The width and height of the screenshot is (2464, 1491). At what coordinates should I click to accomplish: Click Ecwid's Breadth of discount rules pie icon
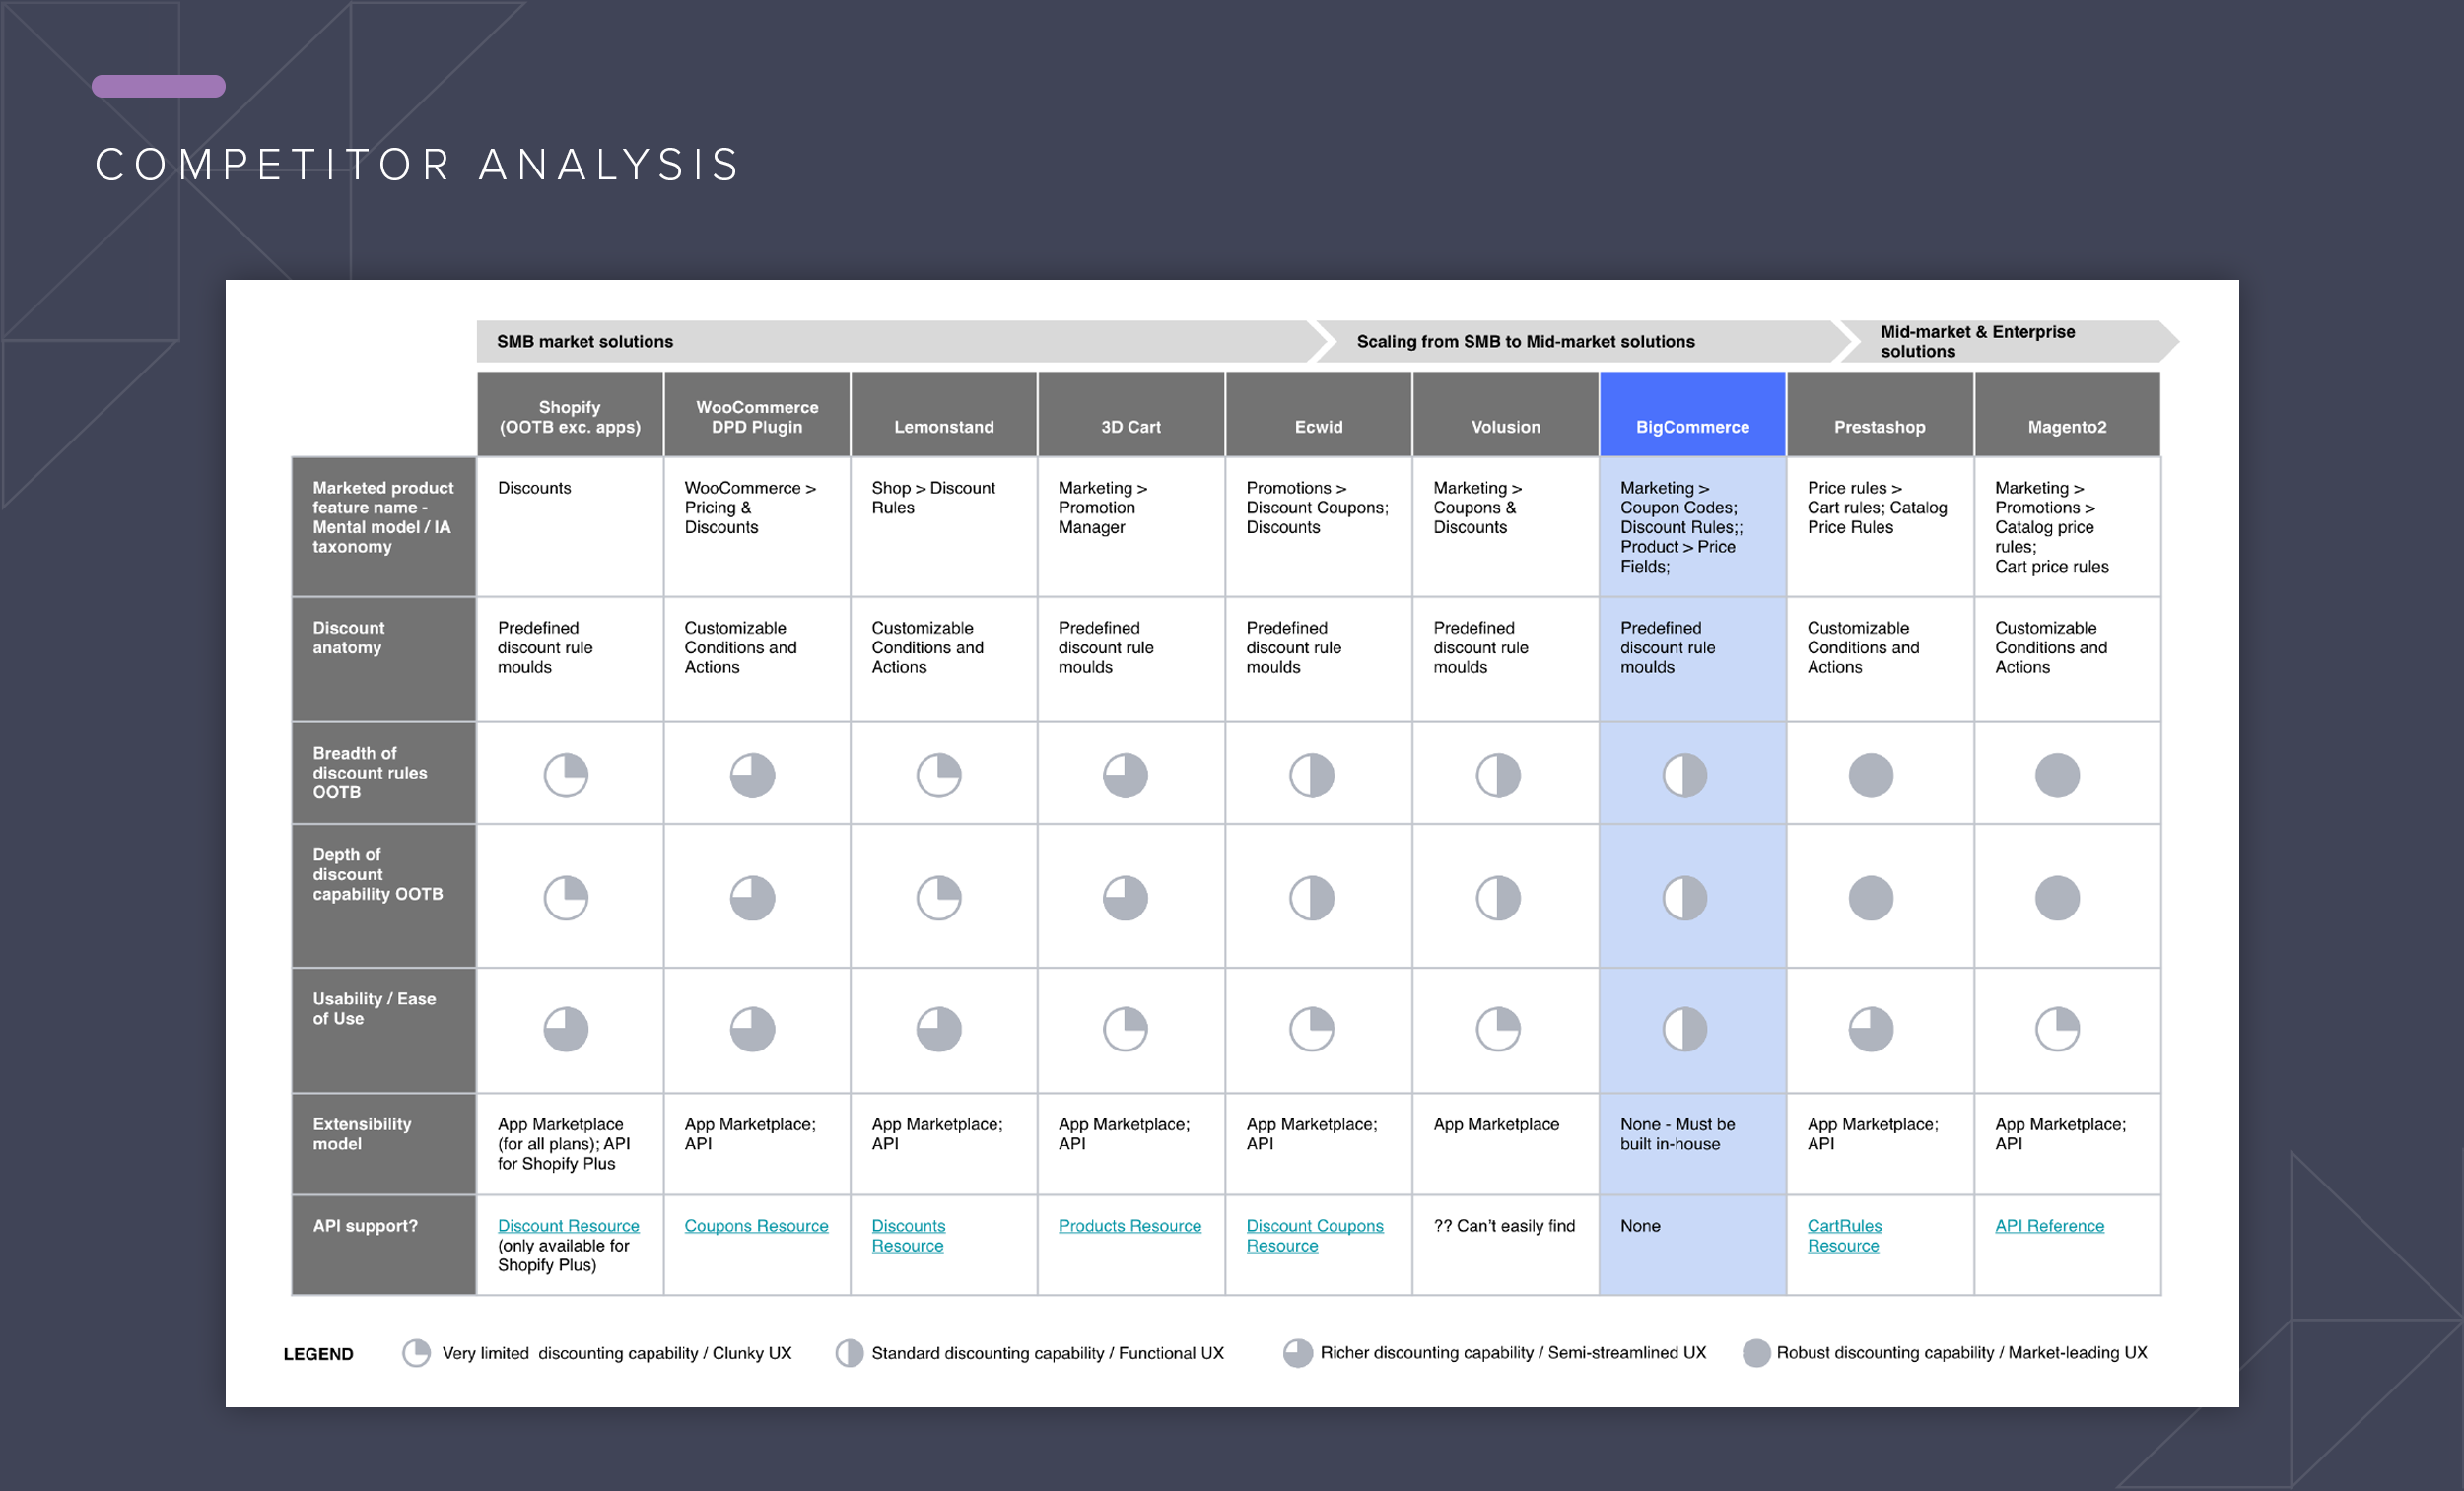[1312, 775]
